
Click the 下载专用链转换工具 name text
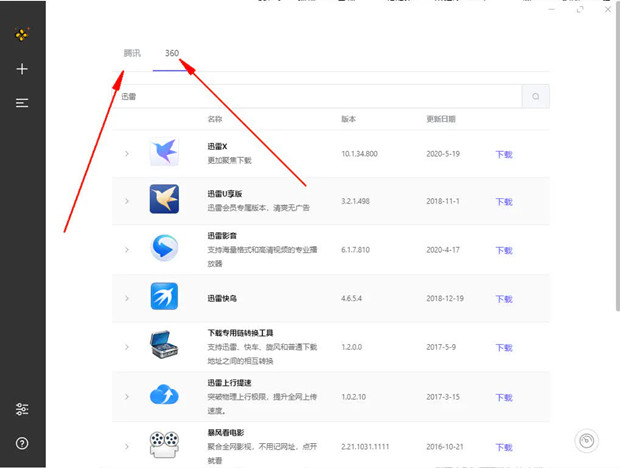pyautogui.click(x=240, y=333)
